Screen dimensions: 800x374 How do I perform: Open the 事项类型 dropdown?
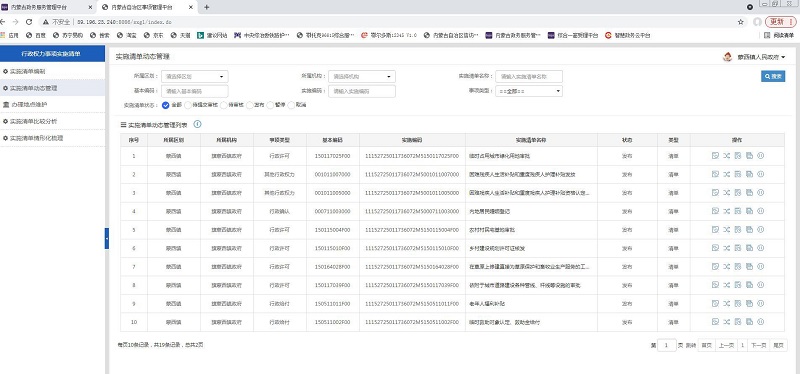(x=529, y=91)
